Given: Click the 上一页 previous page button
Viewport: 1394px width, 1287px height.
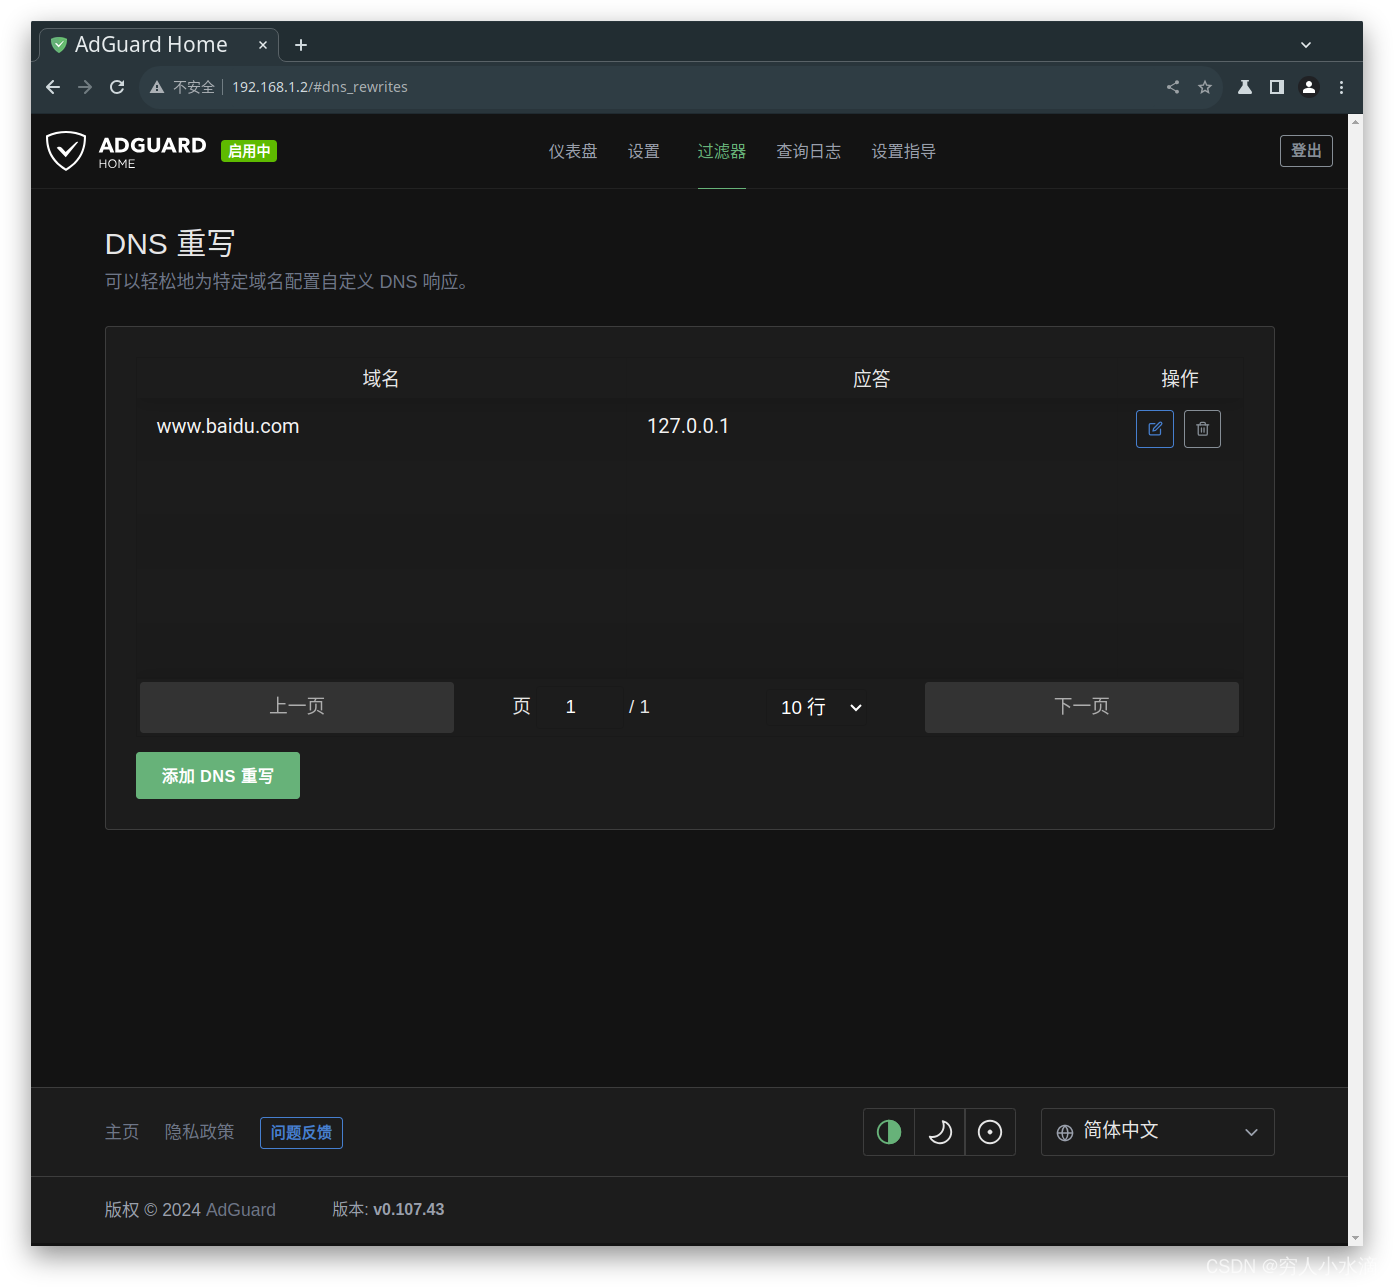Looking at the screenshot, I should (x=297, y=707).
